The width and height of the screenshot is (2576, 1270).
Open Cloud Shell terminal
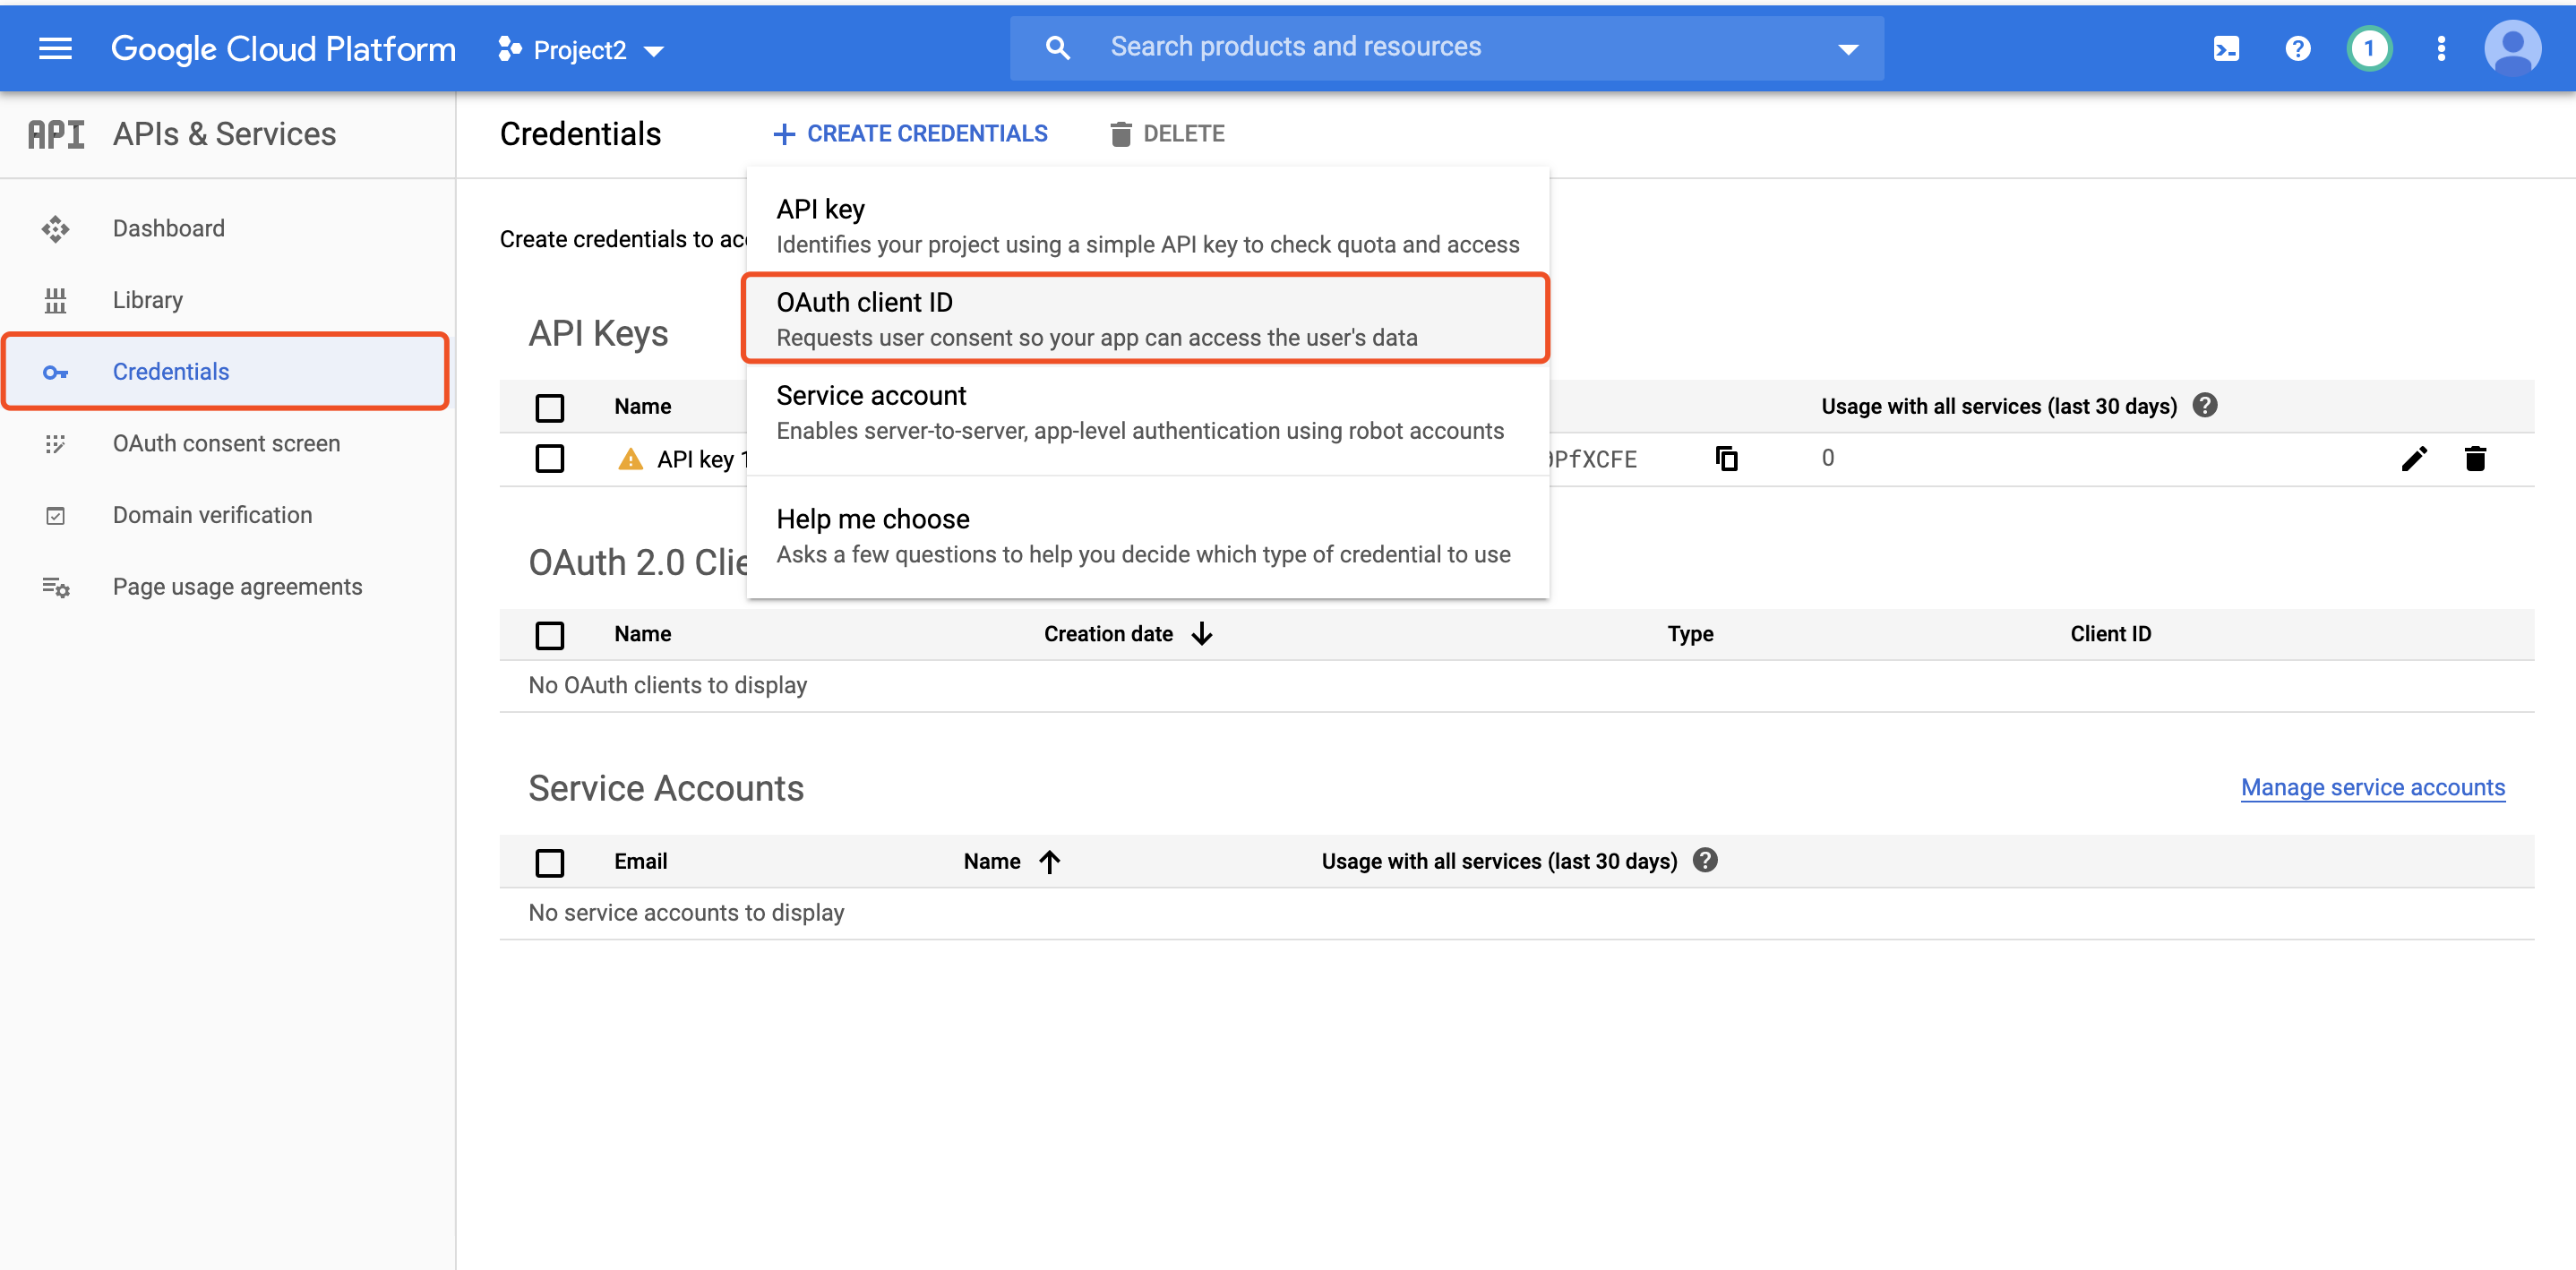2226,48
